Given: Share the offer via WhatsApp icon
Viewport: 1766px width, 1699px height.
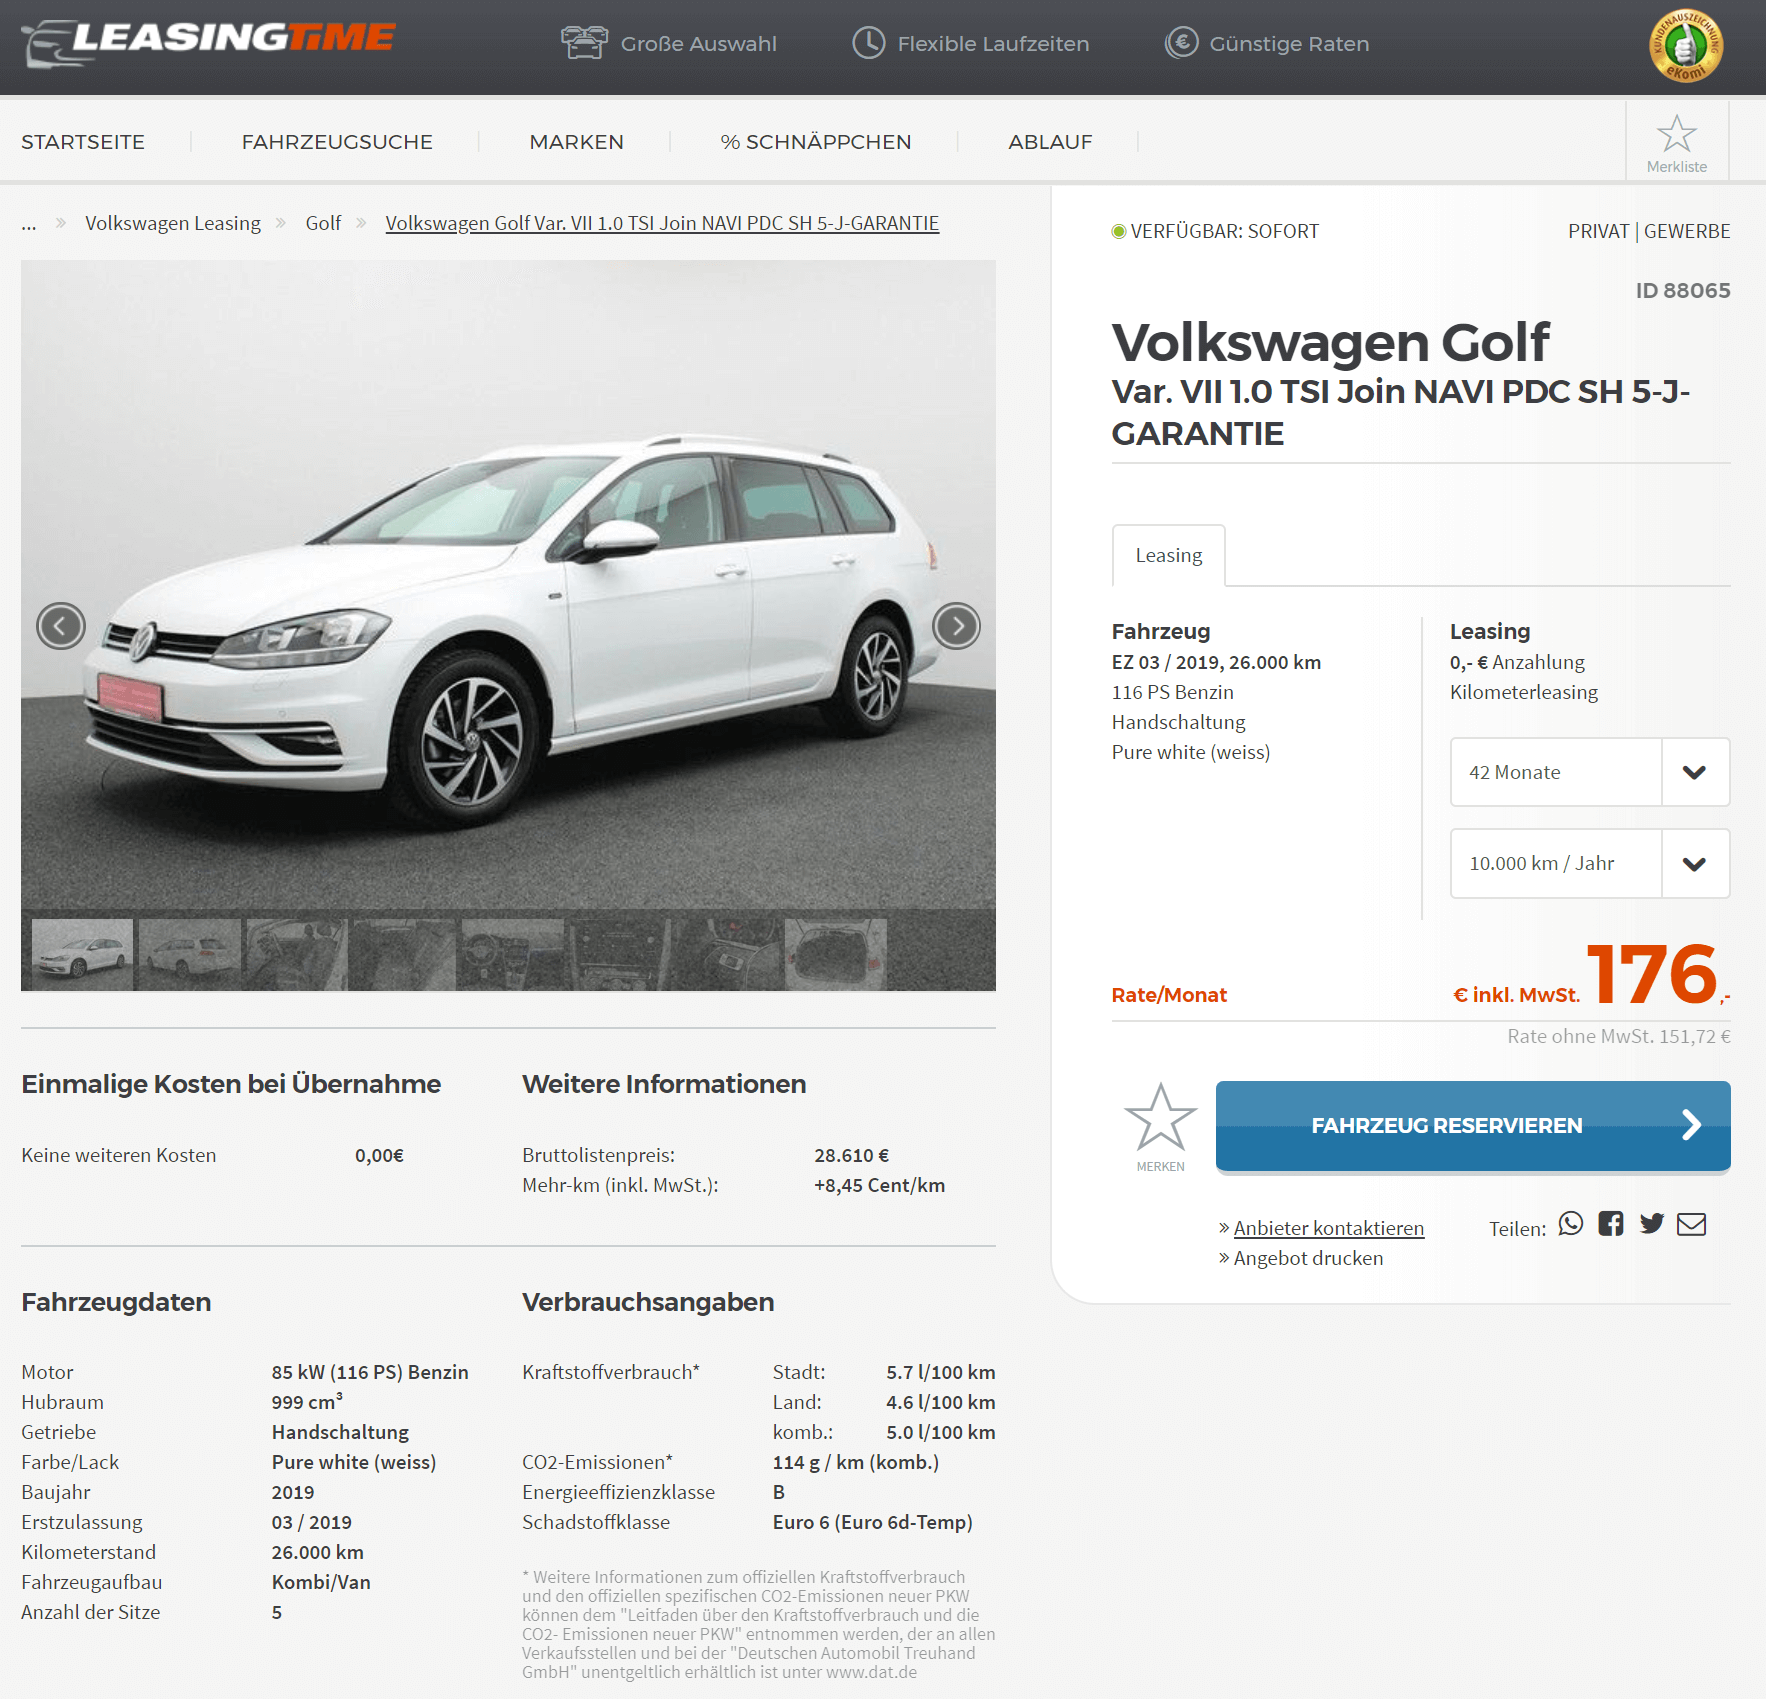Looking at the screenshot, I should coord(1571,1224).
